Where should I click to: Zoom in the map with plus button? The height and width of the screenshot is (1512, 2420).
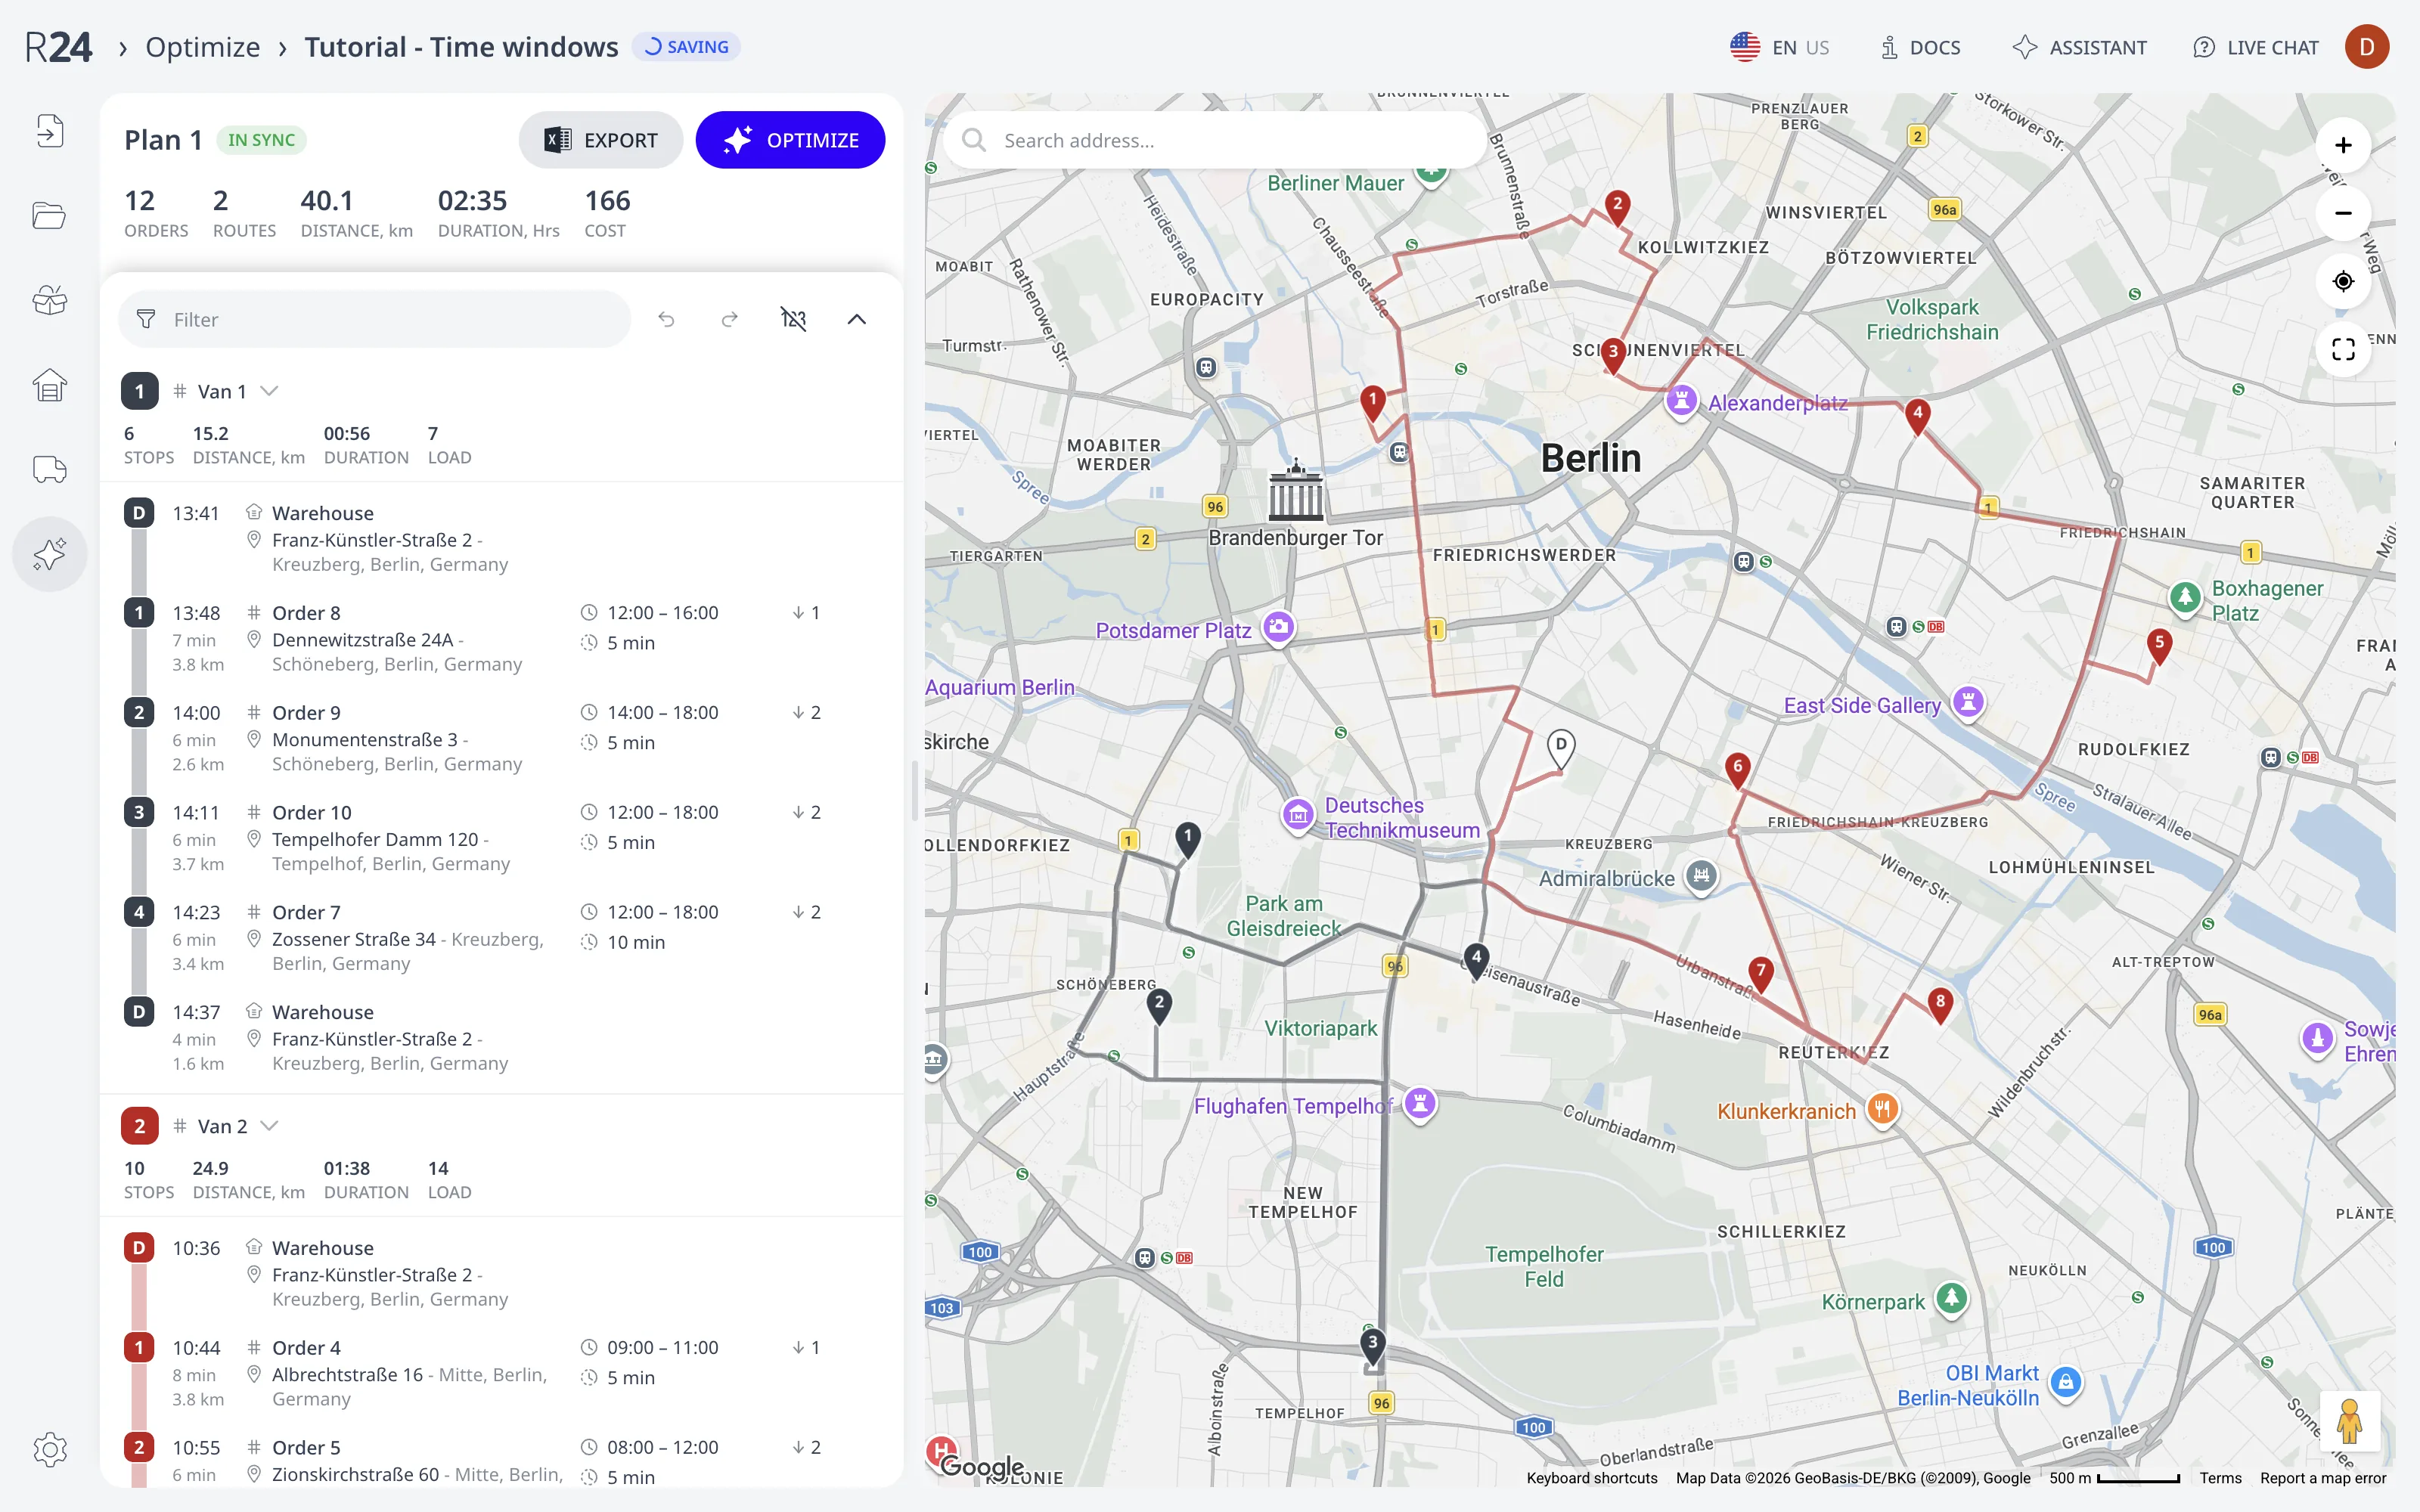click(x=2343, y=145)
